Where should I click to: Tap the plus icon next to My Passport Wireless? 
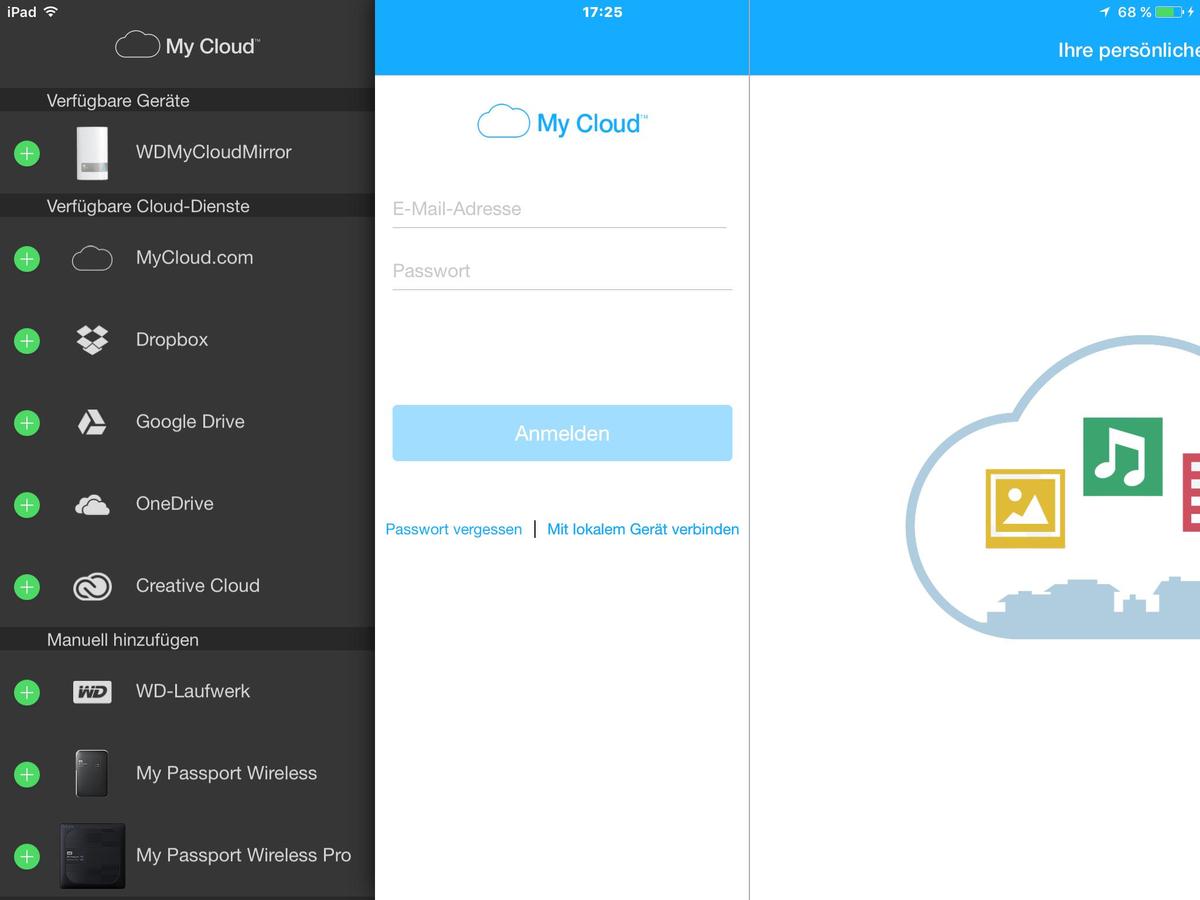pyautogui.click(x=27, y=774)
